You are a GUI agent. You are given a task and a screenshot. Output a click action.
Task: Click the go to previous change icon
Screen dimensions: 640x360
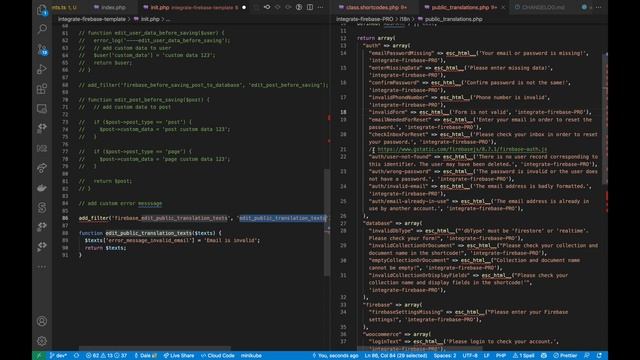point(267,7)
